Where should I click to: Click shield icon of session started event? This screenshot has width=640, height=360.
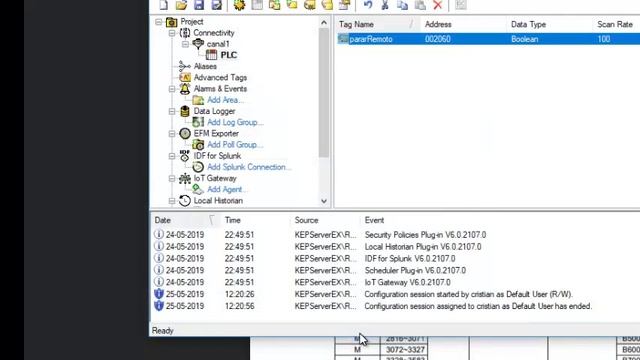[x=159, y=294]
